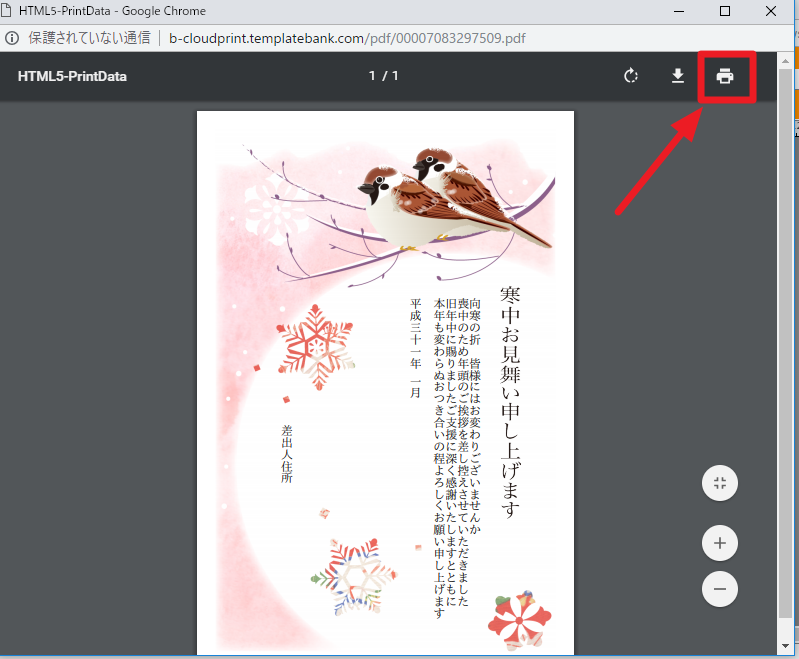Click the 保護されていない通信 security label
Screen dimensions: 799x659
[89, 38]
